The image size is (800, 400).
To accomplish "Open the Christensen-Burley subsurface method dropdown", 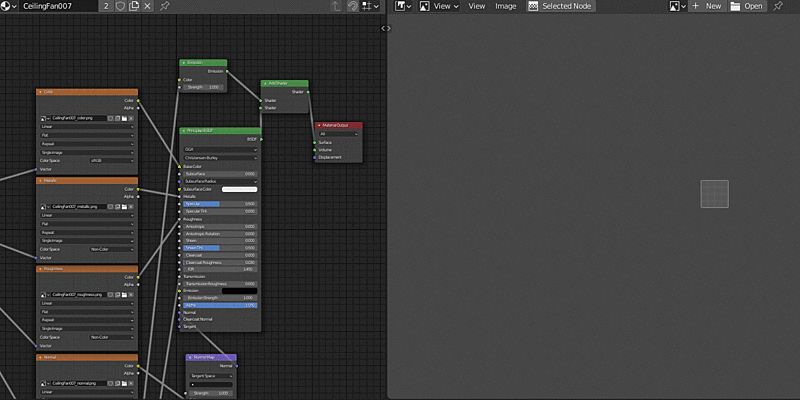I will click(x=220, y=158).
